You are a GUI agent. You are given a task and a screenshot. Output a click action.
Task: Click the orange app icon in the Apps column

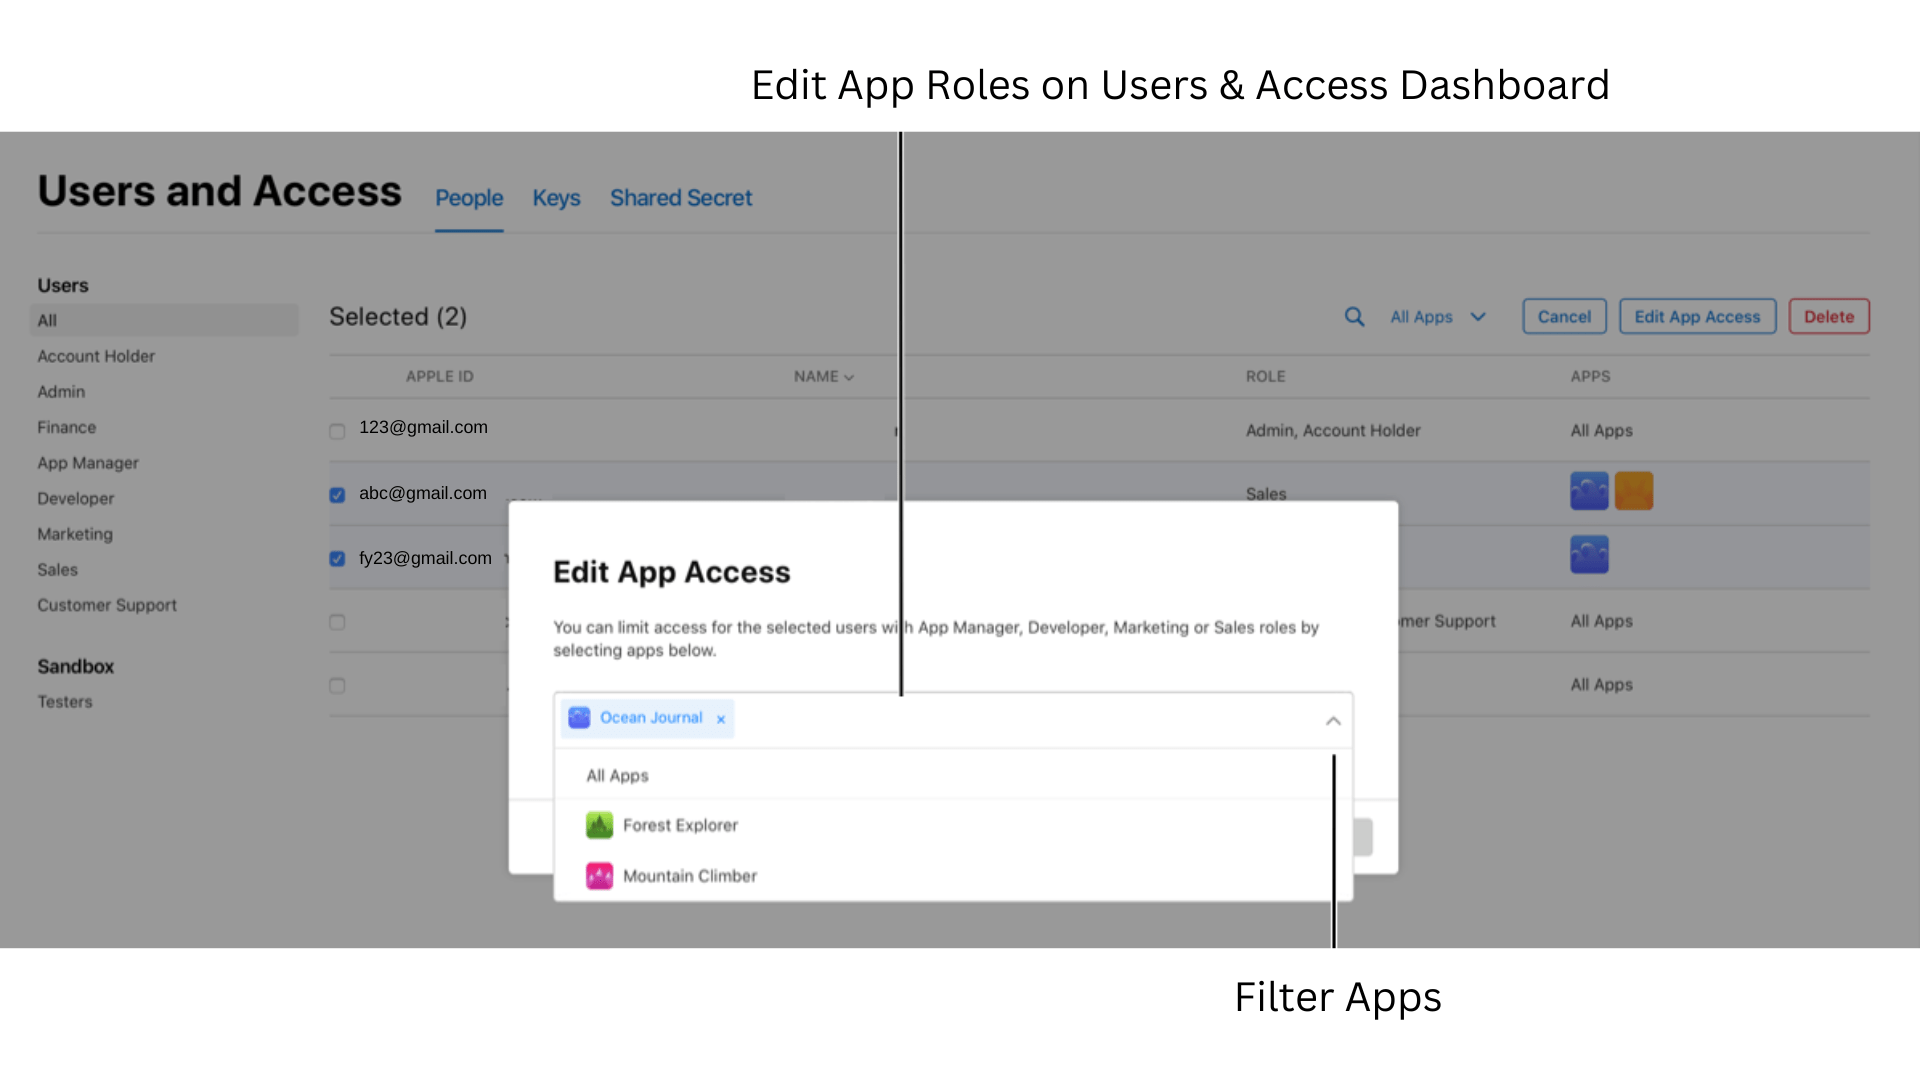(1634, 490)
